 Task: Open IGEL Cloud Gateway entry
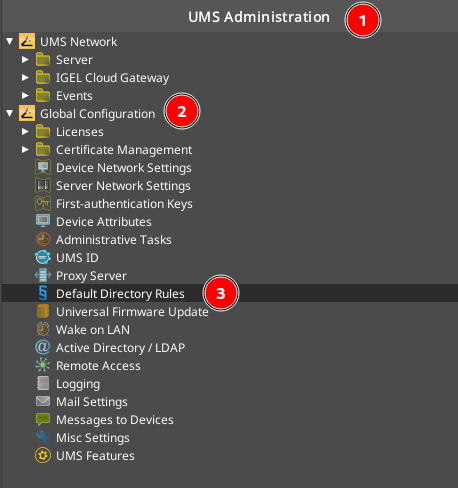click(x=112, y=78)
